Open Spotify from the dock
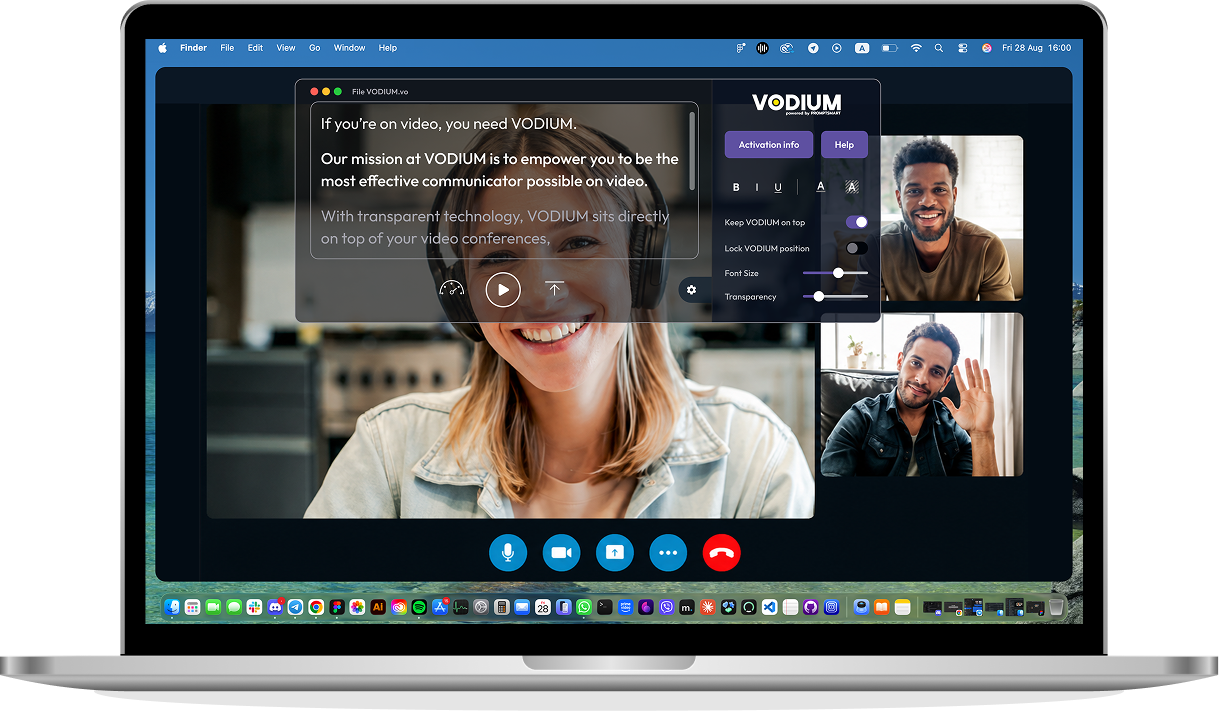1219x711 pixels. point(419,607)
